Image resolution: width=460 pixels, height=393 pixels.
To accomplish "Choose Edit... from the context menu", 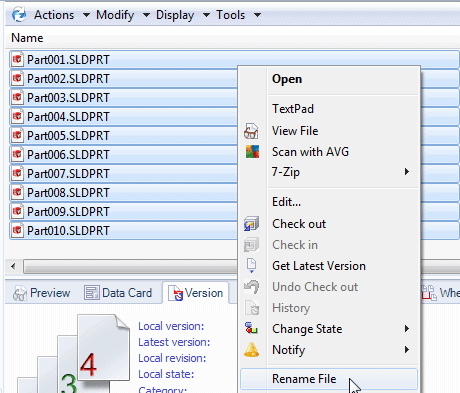I will [286, 202].
